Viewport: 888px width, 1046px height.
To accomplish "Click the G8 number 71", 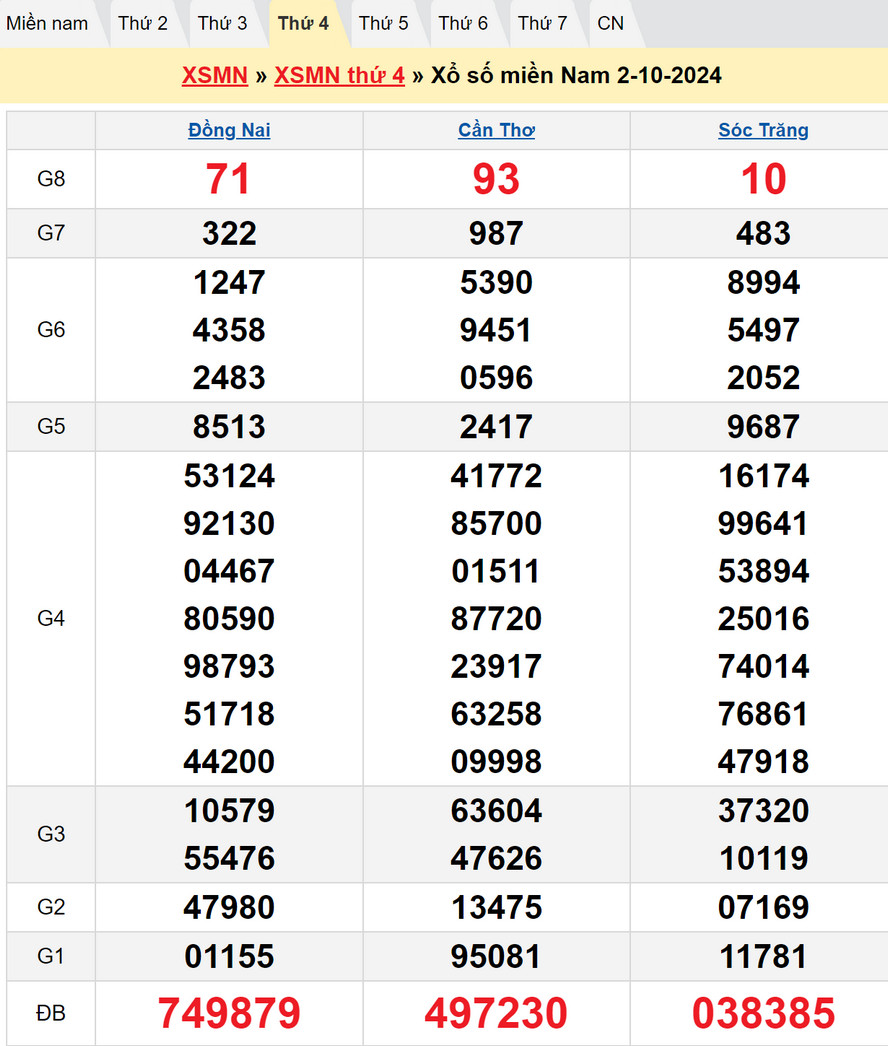I will click(229, 179).
